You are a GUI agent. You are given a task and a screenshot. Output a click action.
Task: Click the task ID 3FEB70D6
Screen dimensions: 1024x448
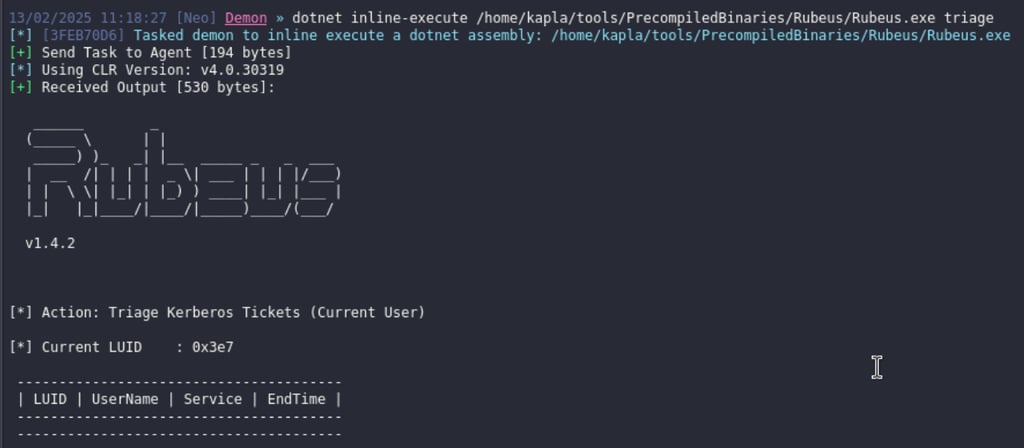[91, 35]
